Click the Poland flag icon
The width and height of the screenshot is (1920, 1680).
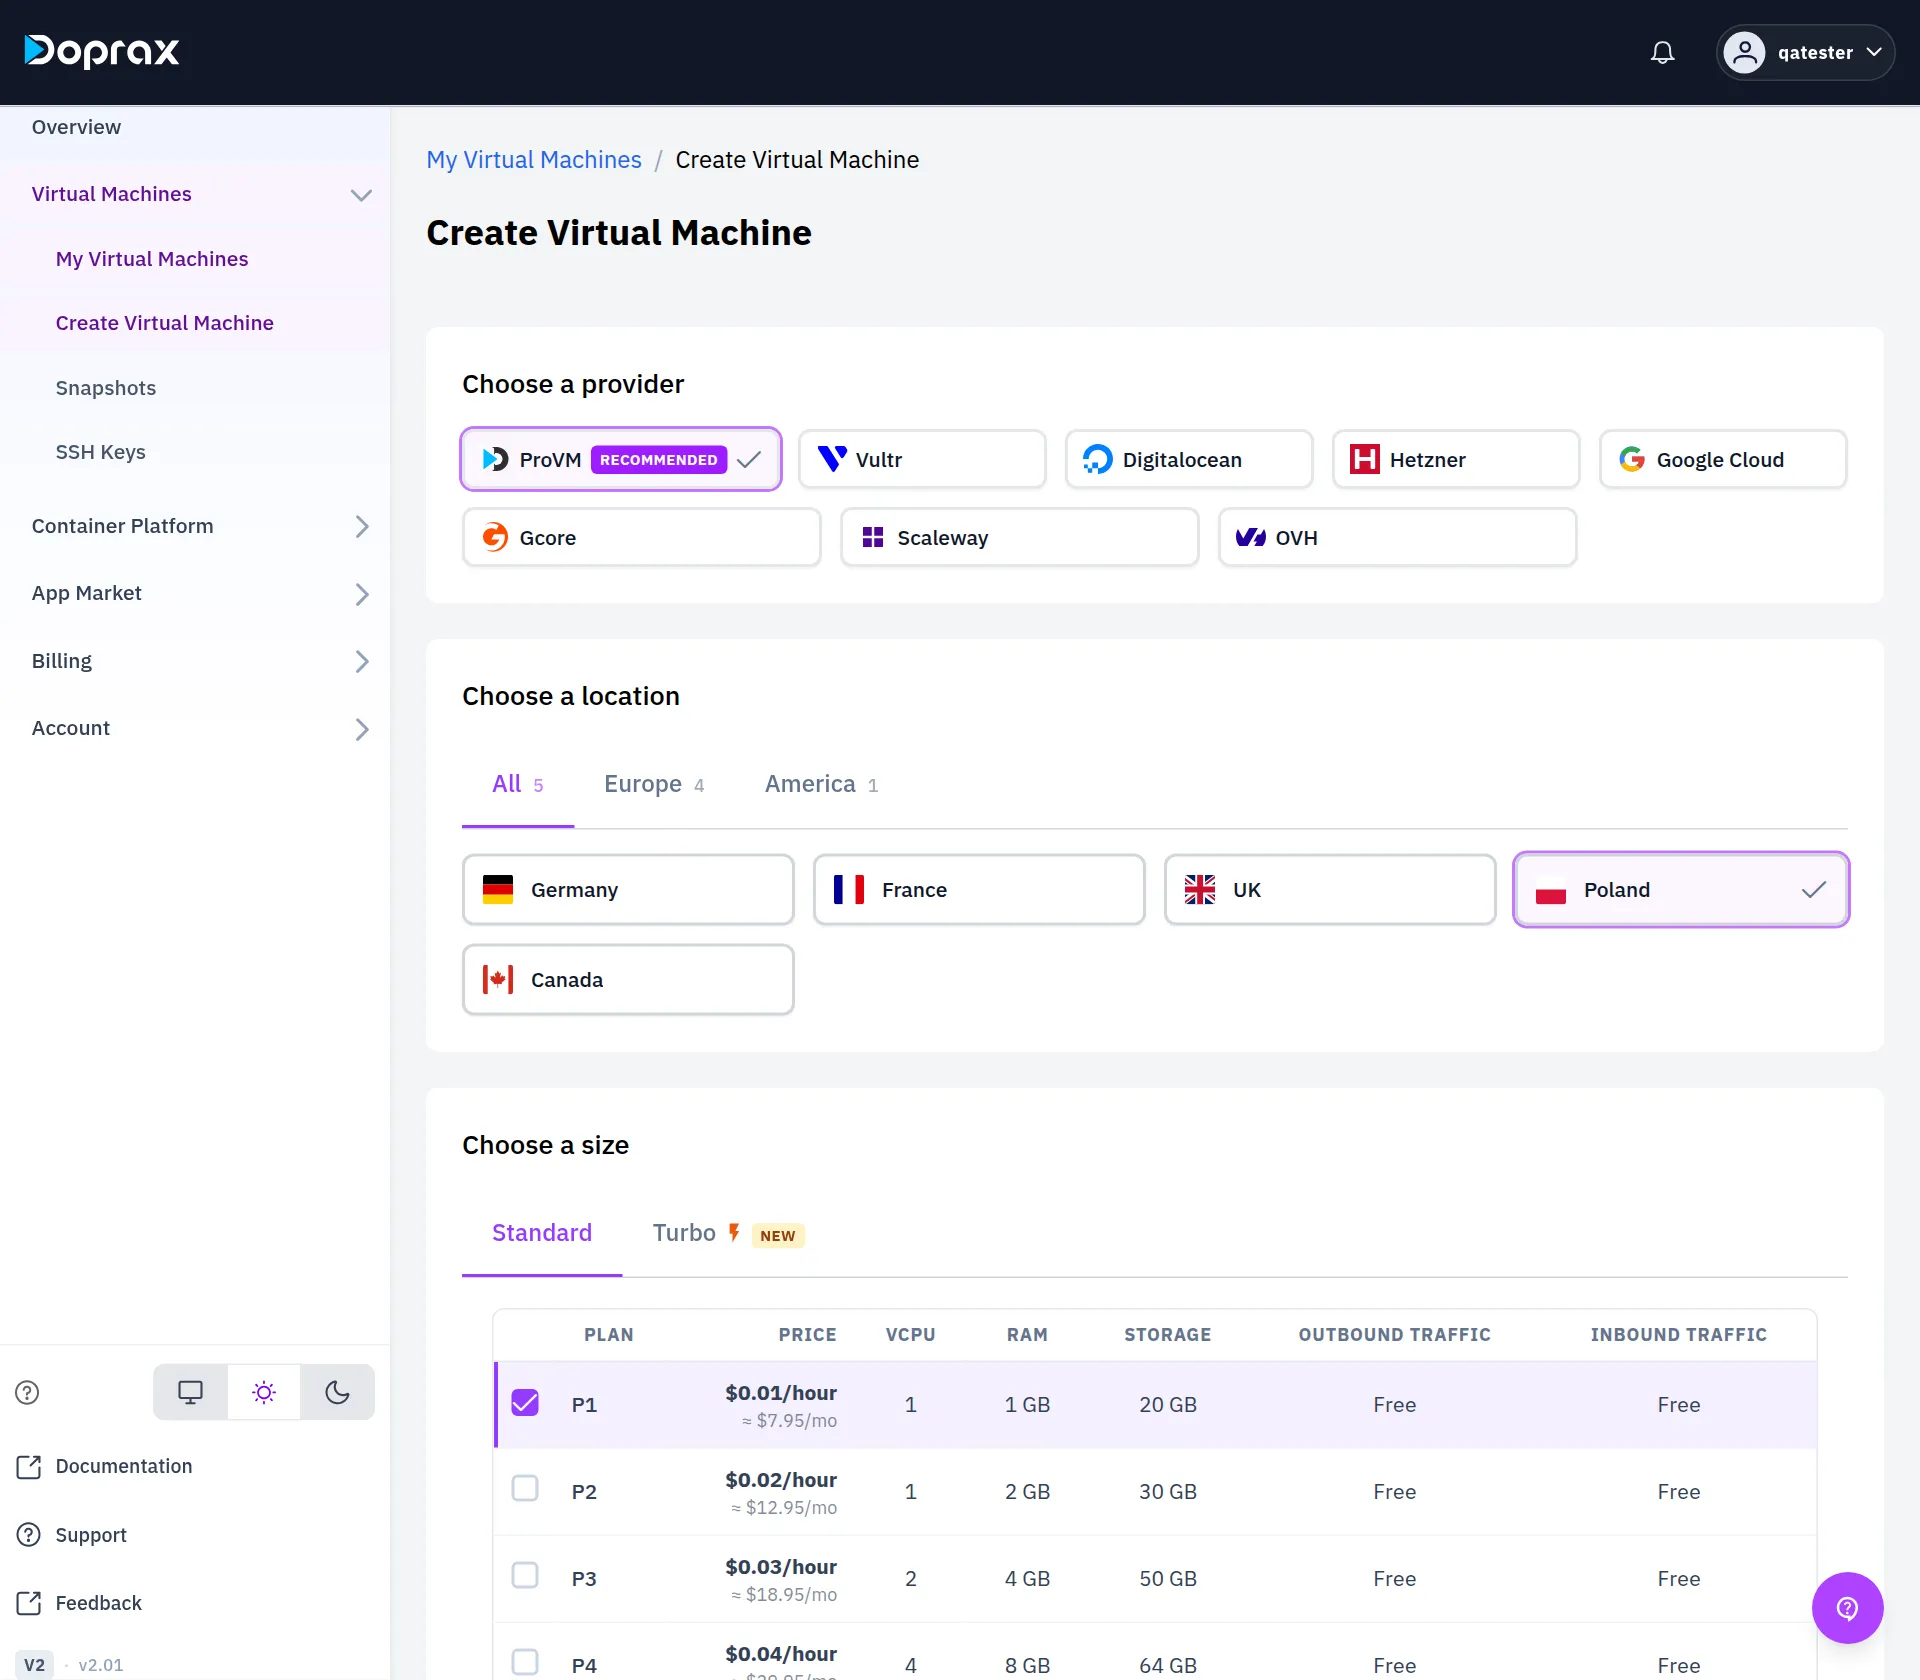1551,889
